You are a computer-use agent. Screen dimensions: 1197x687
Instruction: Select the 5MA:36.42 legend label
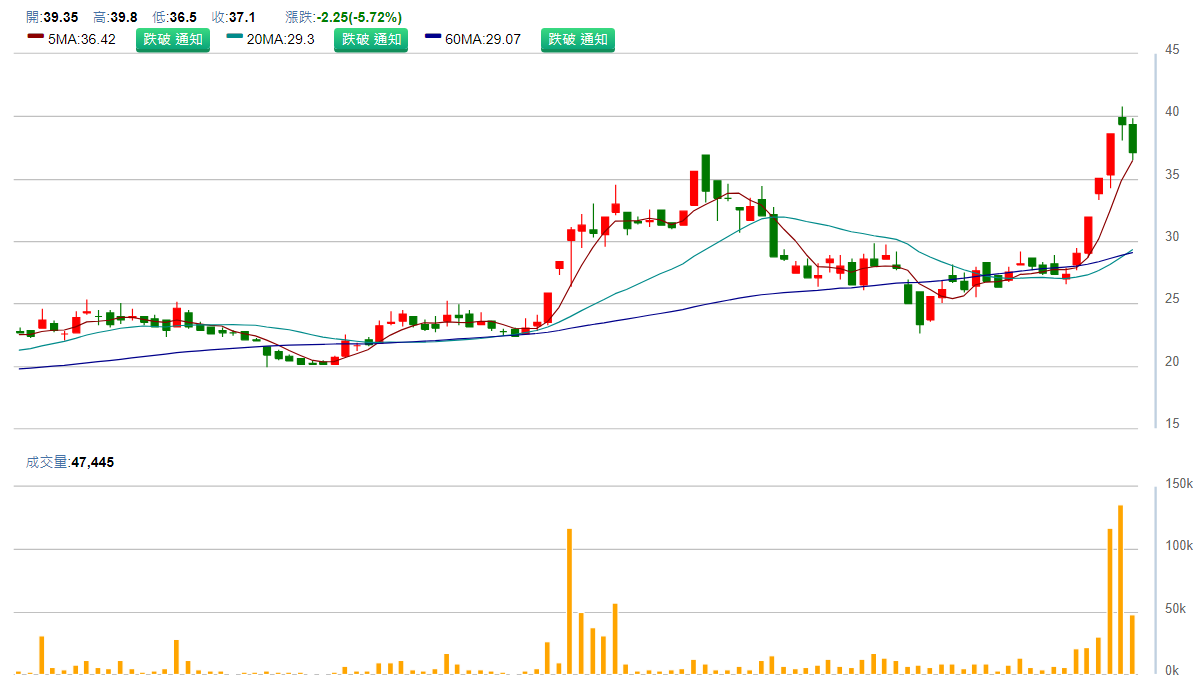pos(83,40)
